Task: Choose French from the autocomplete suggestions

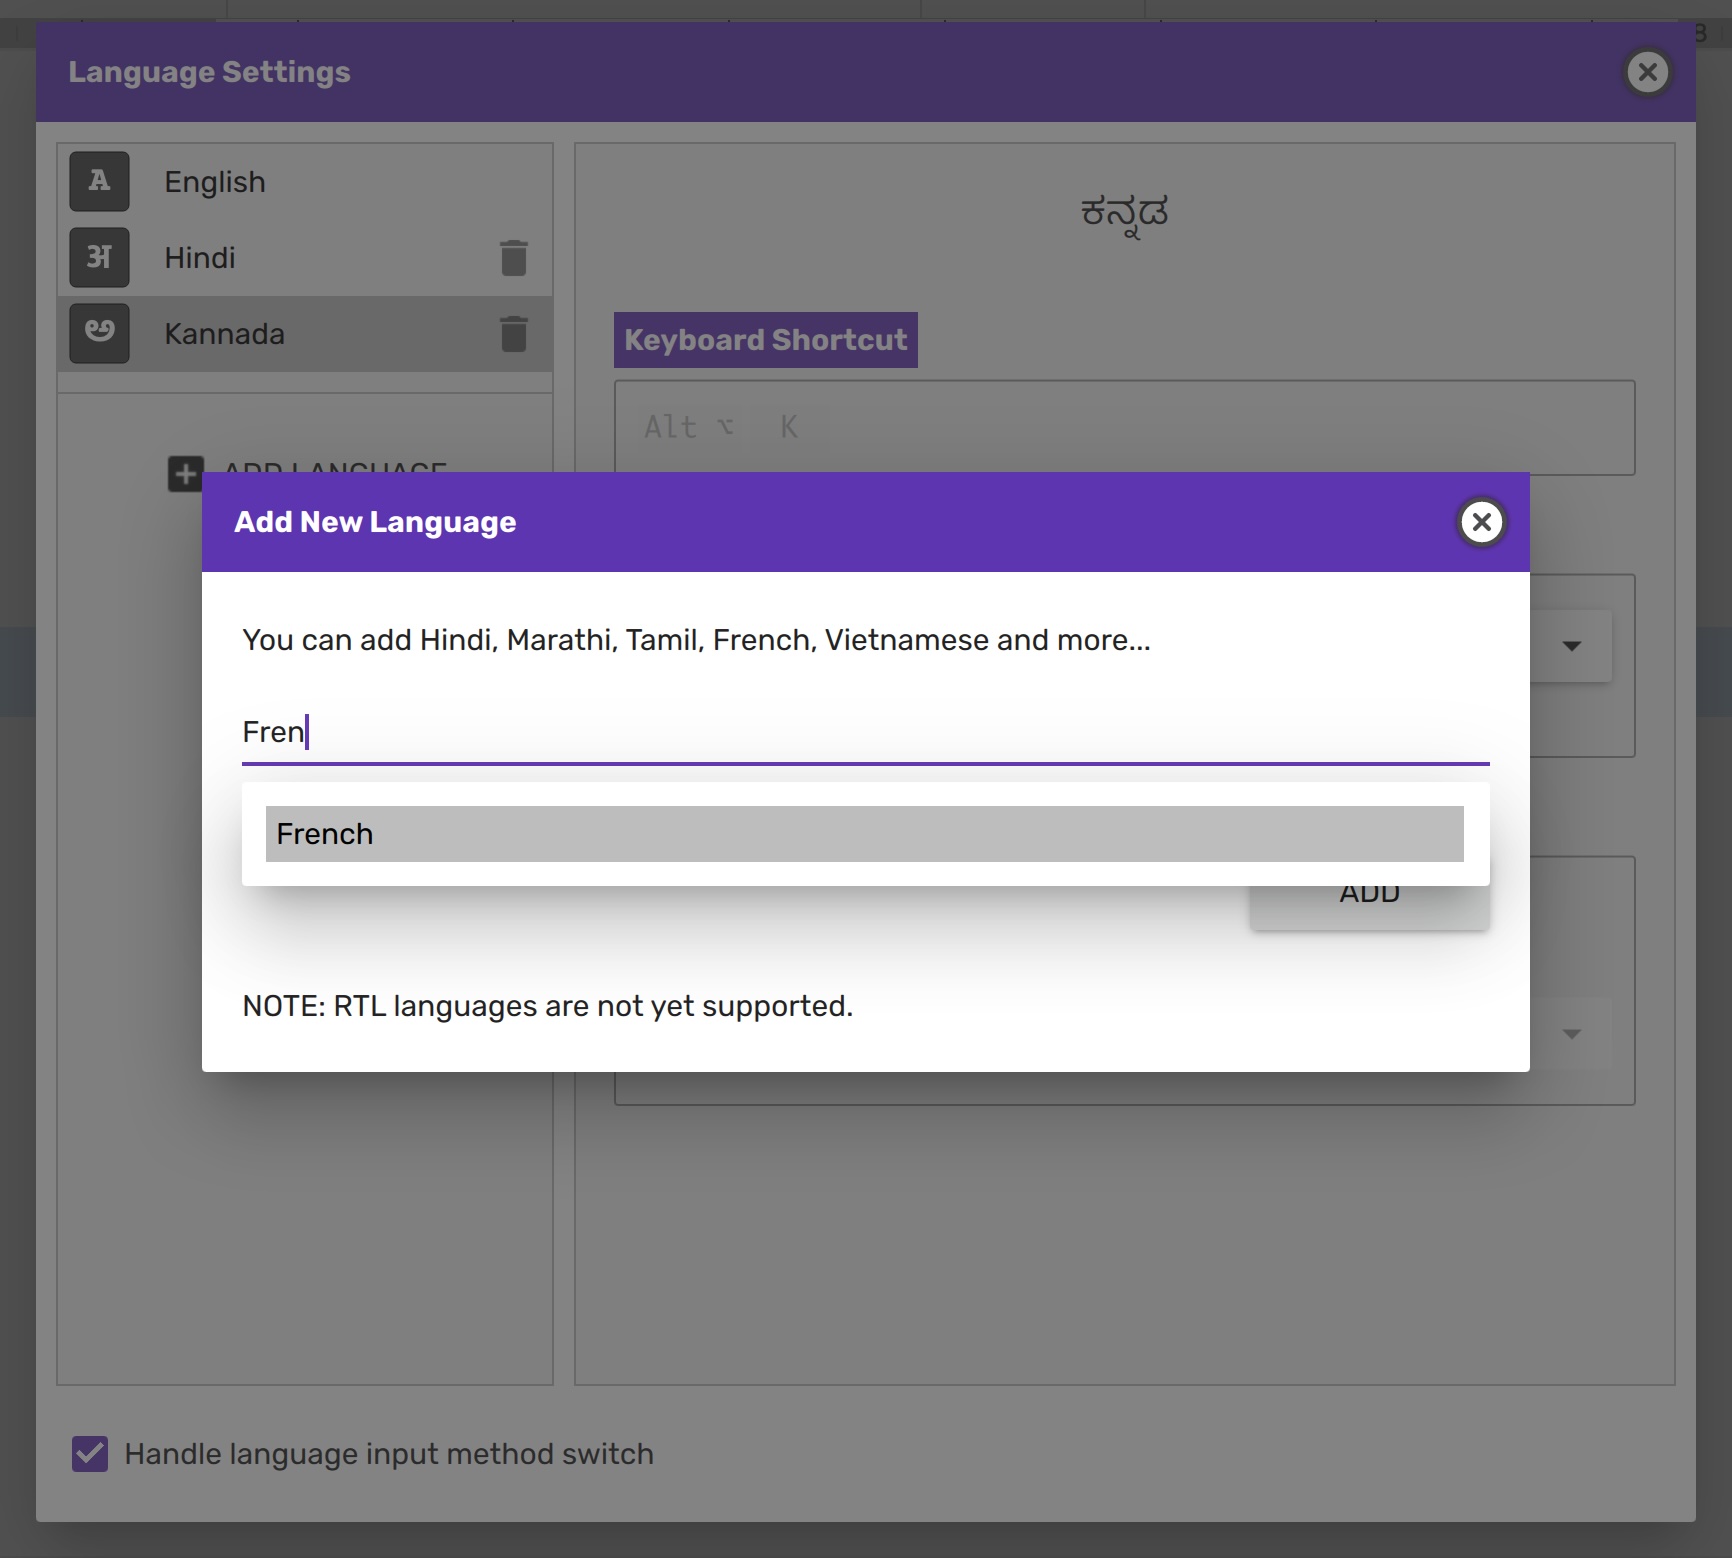Action: [864, 834]
